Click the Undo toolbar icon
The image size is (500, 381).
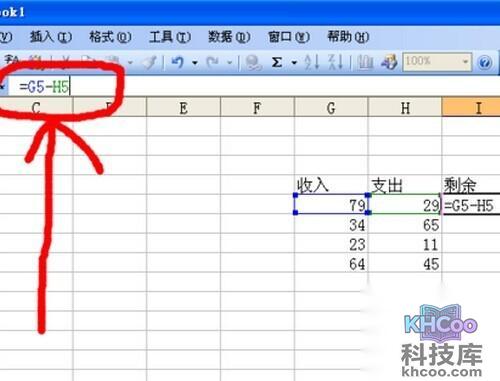[x=178, y=62]
